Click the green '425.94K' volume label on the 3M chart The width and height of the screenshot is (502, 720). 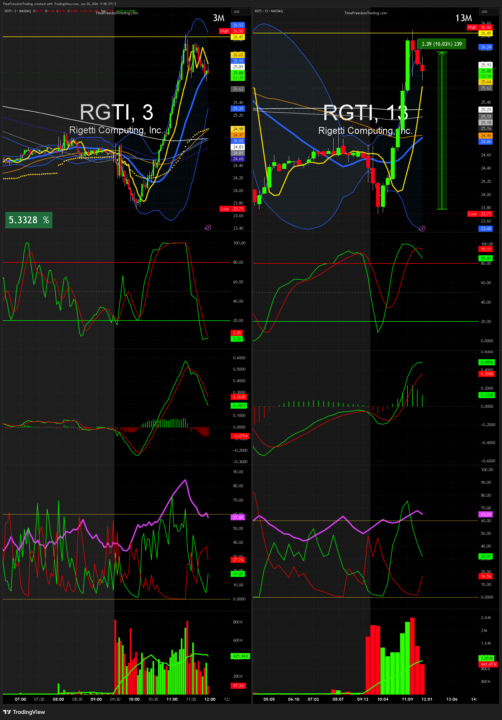click(x=240, y=656)
